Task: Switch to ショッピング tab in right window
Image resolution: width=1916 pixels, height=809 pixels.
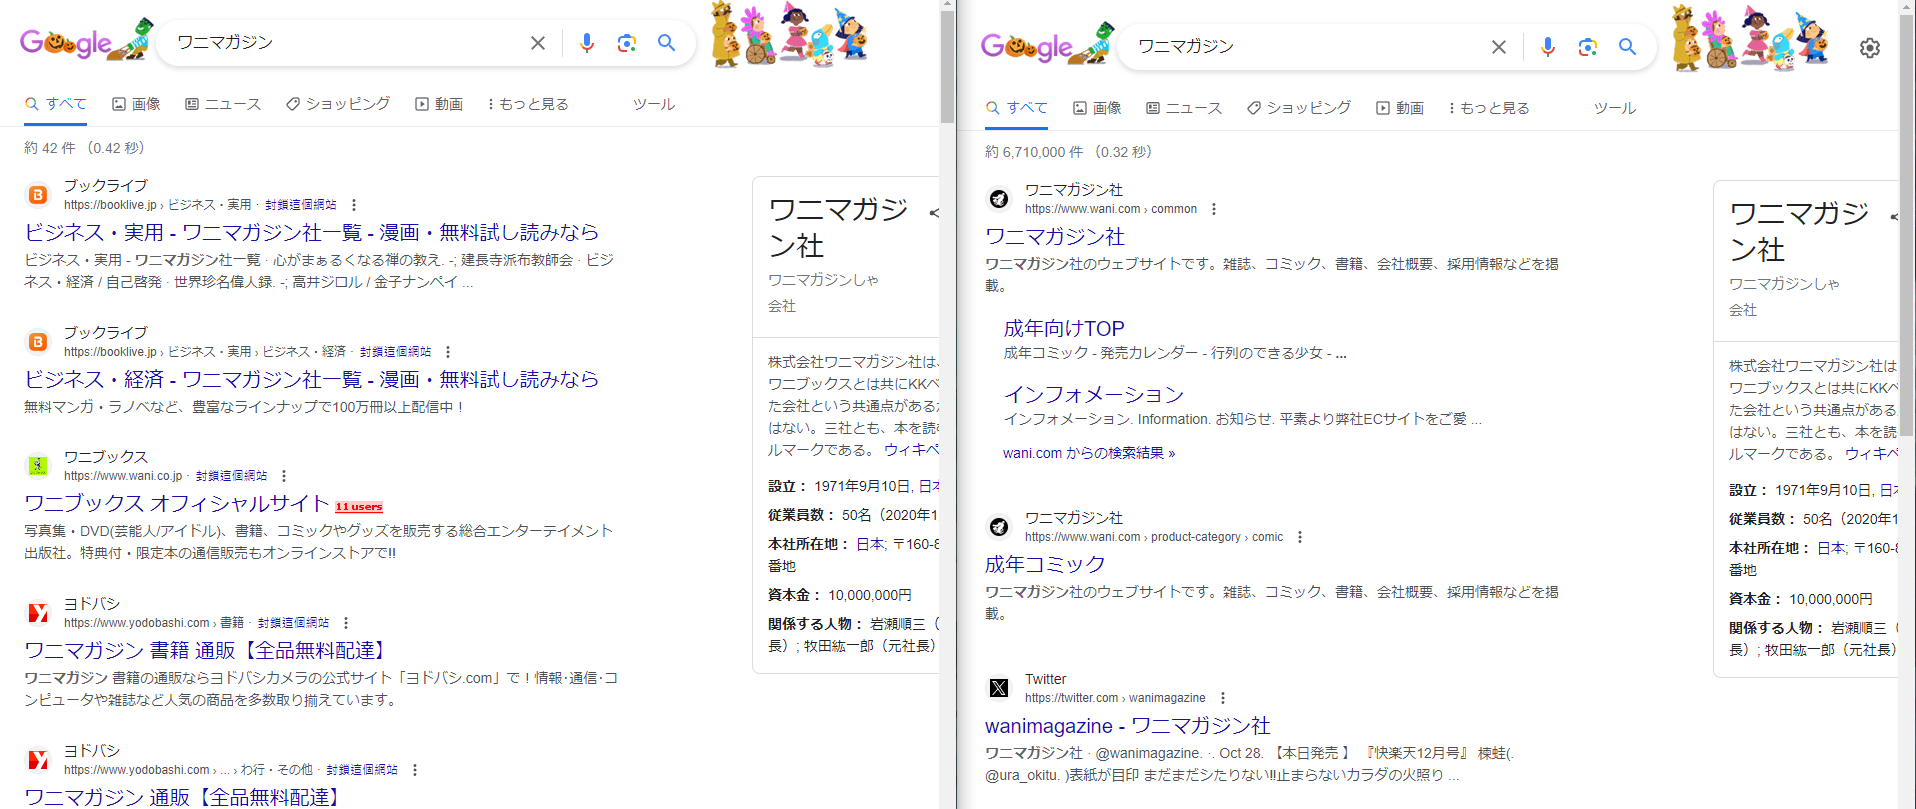Action: click(1299, 108)
